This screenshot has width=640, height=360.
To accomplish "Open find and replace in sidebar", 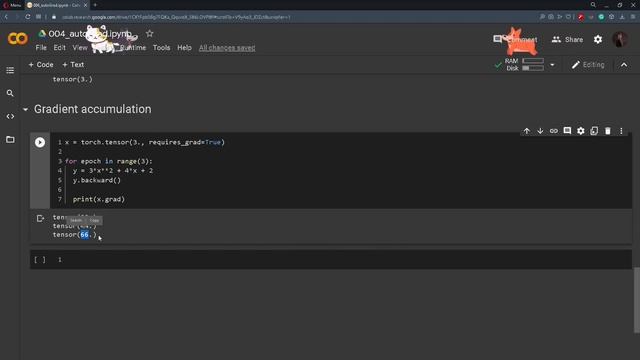I will coord(10,93).
